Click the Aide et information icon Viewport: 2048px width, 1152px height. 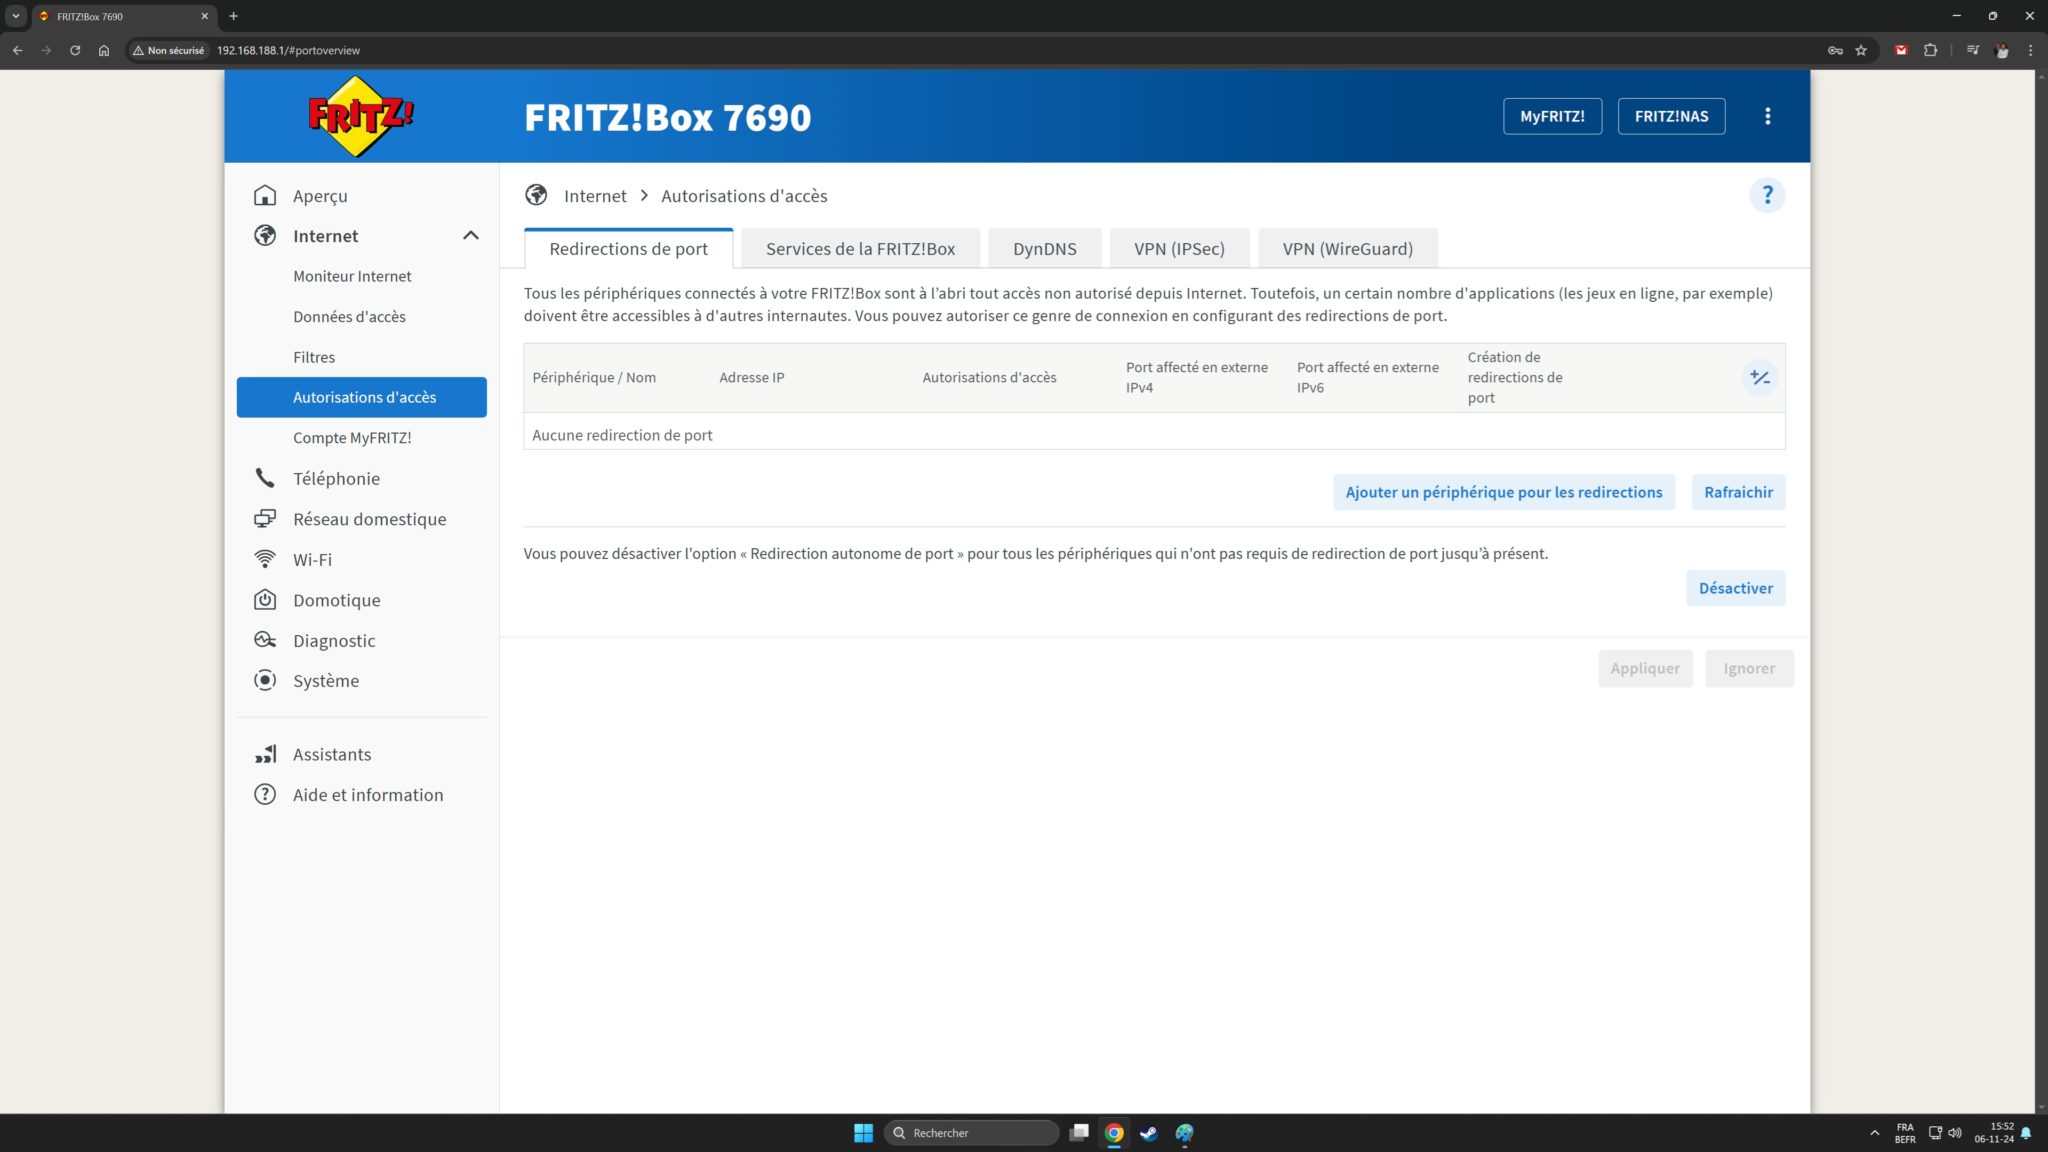click(x=265, y=795)
